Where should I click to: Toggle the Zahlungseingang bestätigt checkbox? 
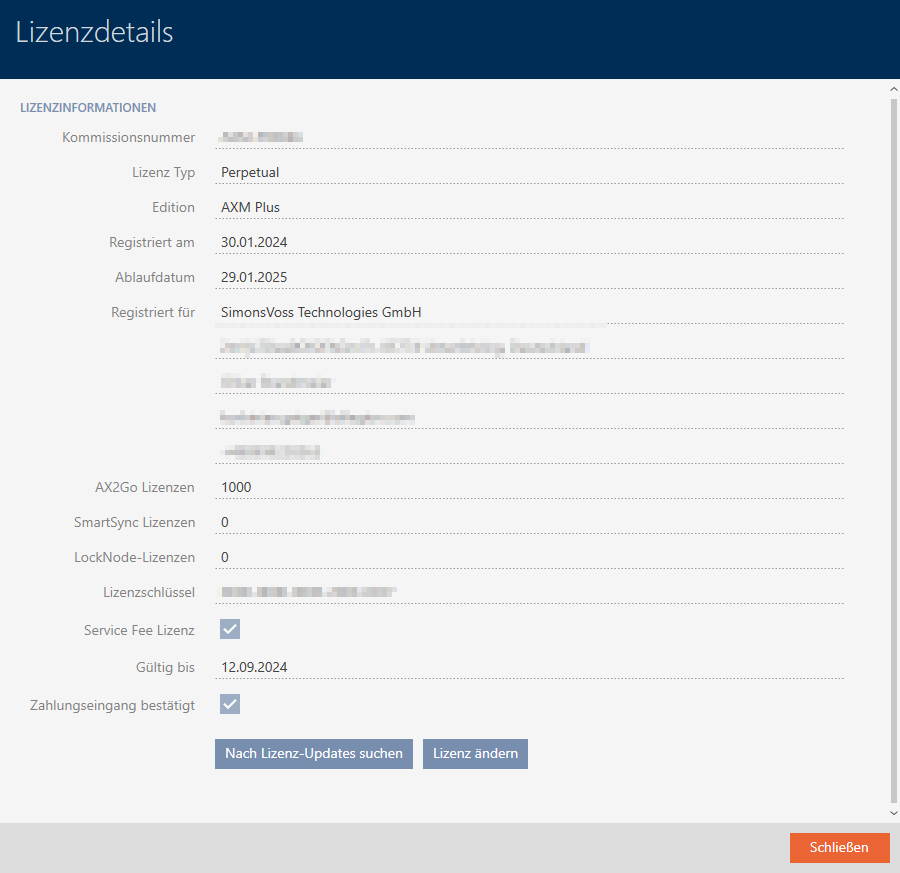(x=230, y=704)
